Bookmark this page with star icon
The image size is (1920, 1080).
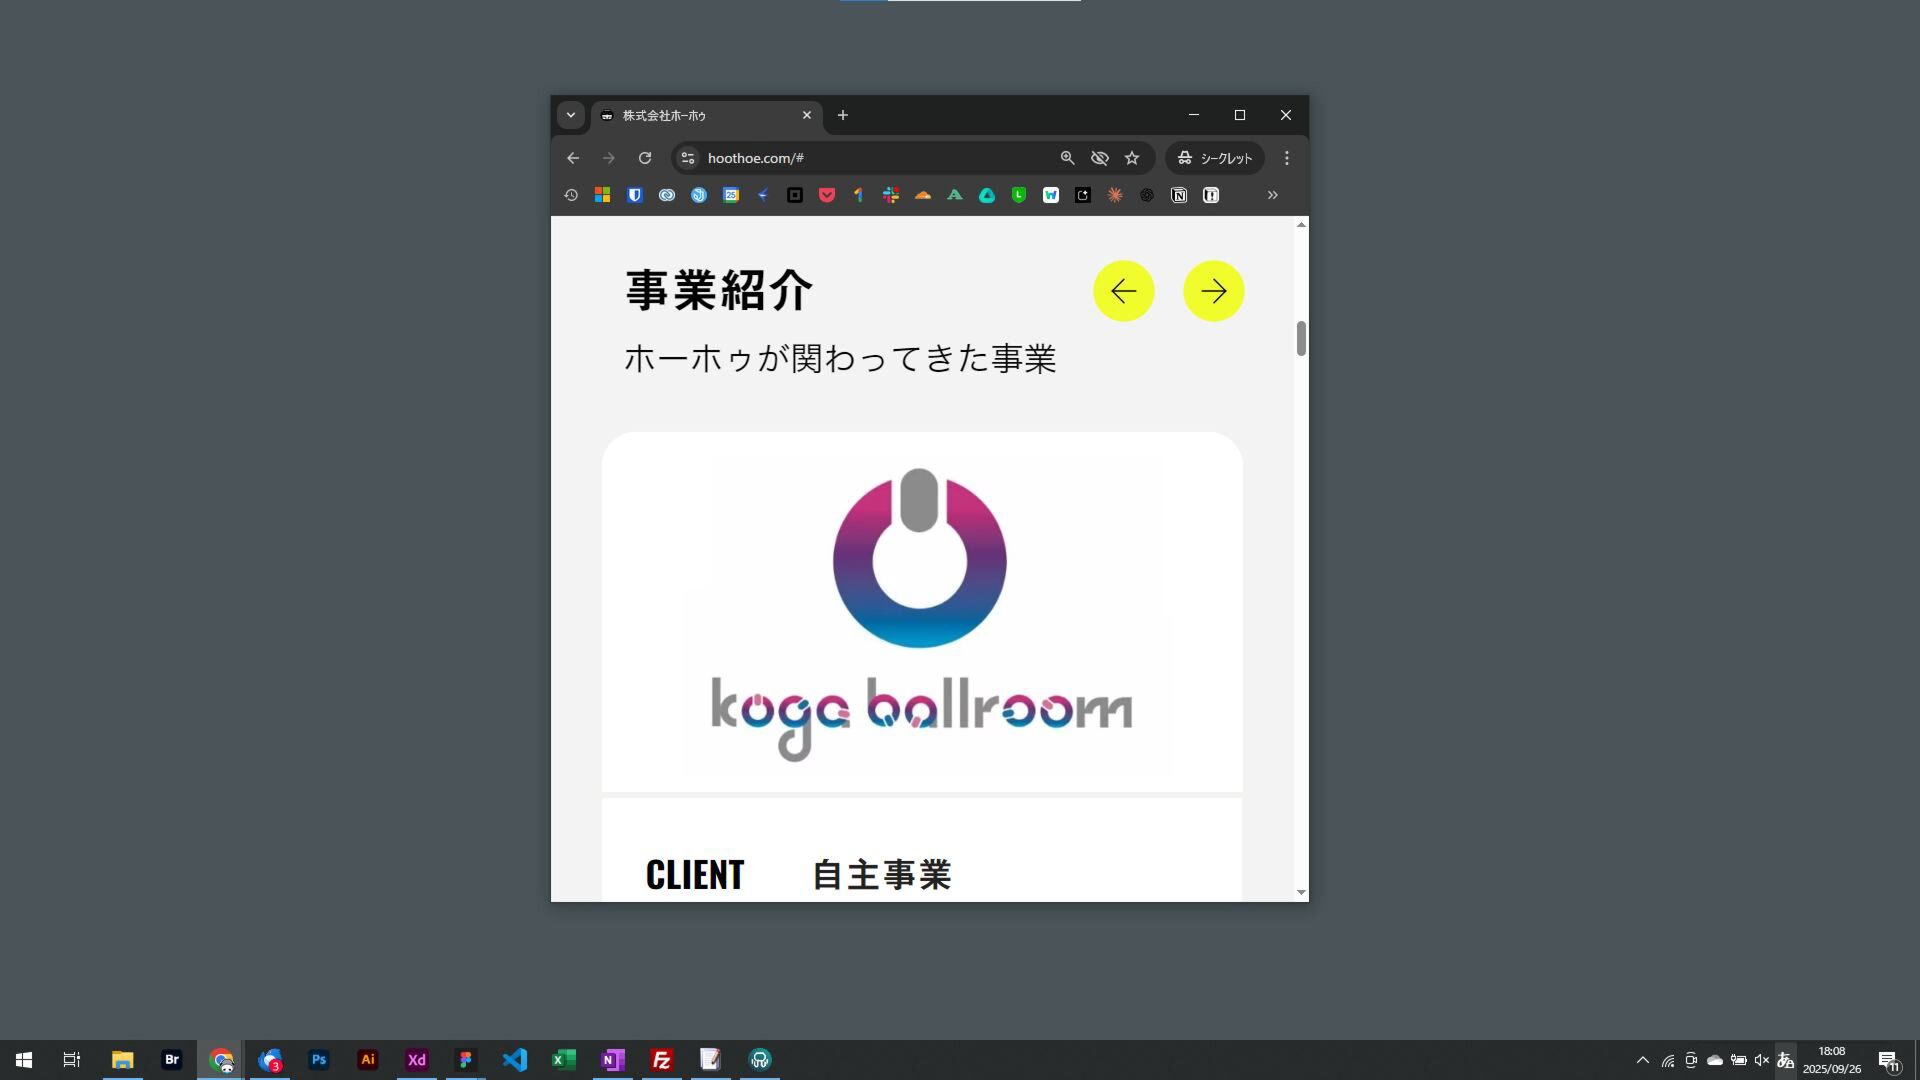coord(1132,158)
